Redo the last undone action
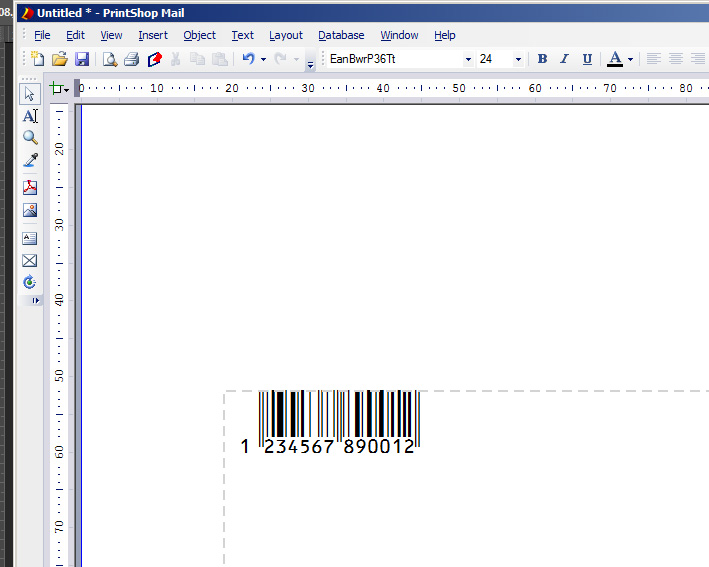 (280, 59)
